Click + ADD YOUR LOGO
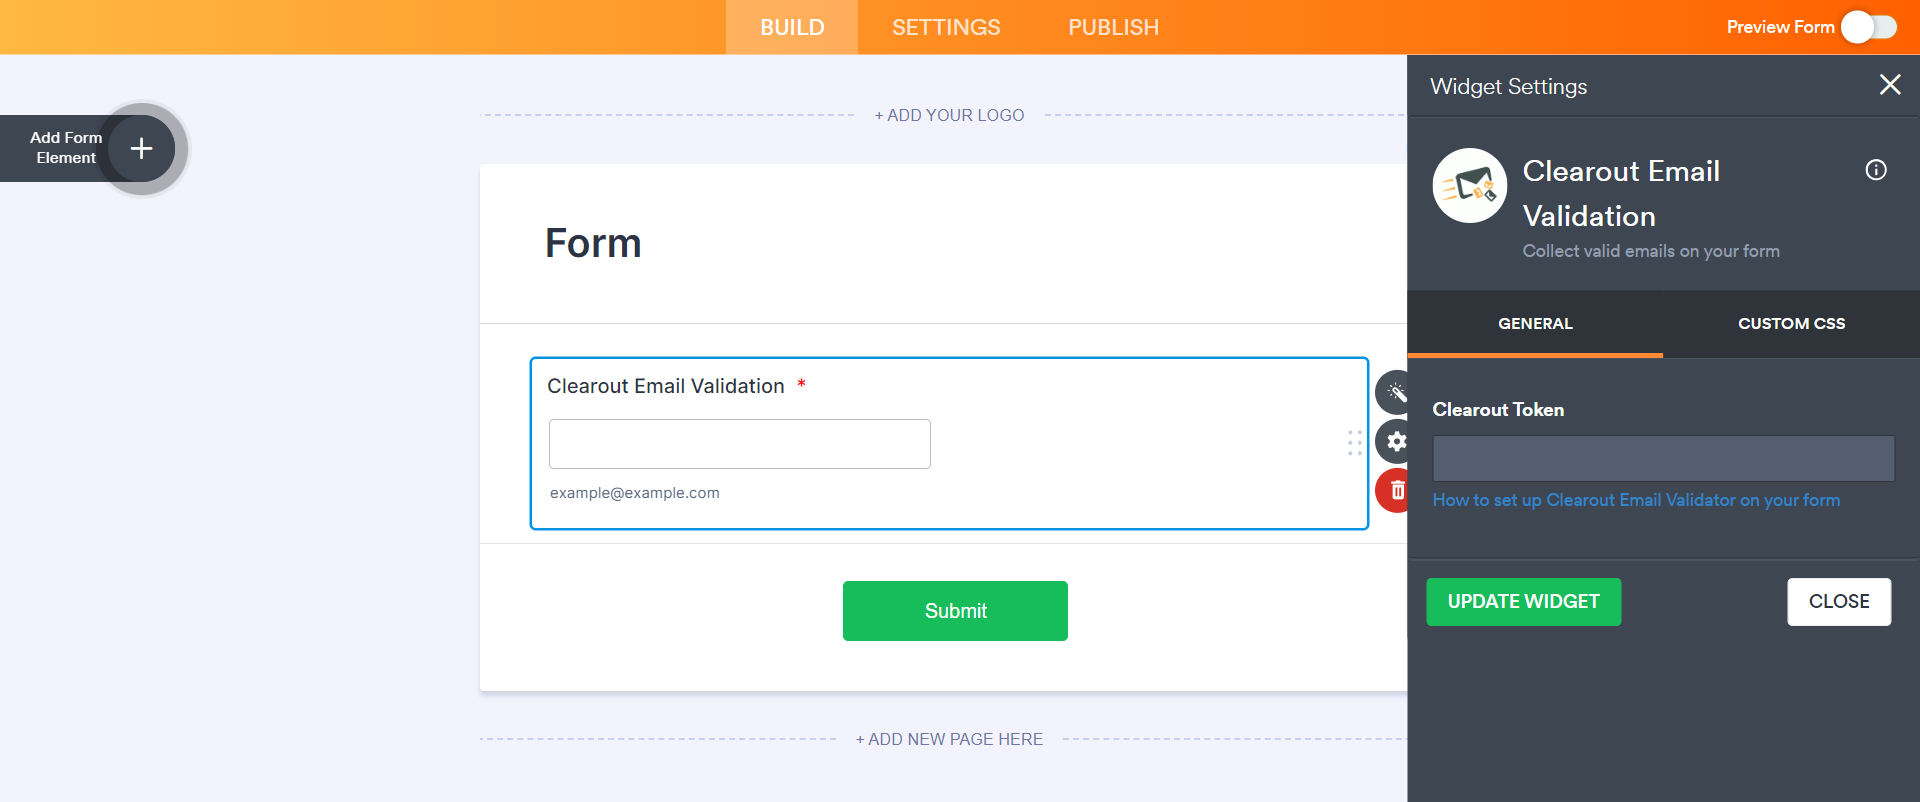 pos(949,115)
